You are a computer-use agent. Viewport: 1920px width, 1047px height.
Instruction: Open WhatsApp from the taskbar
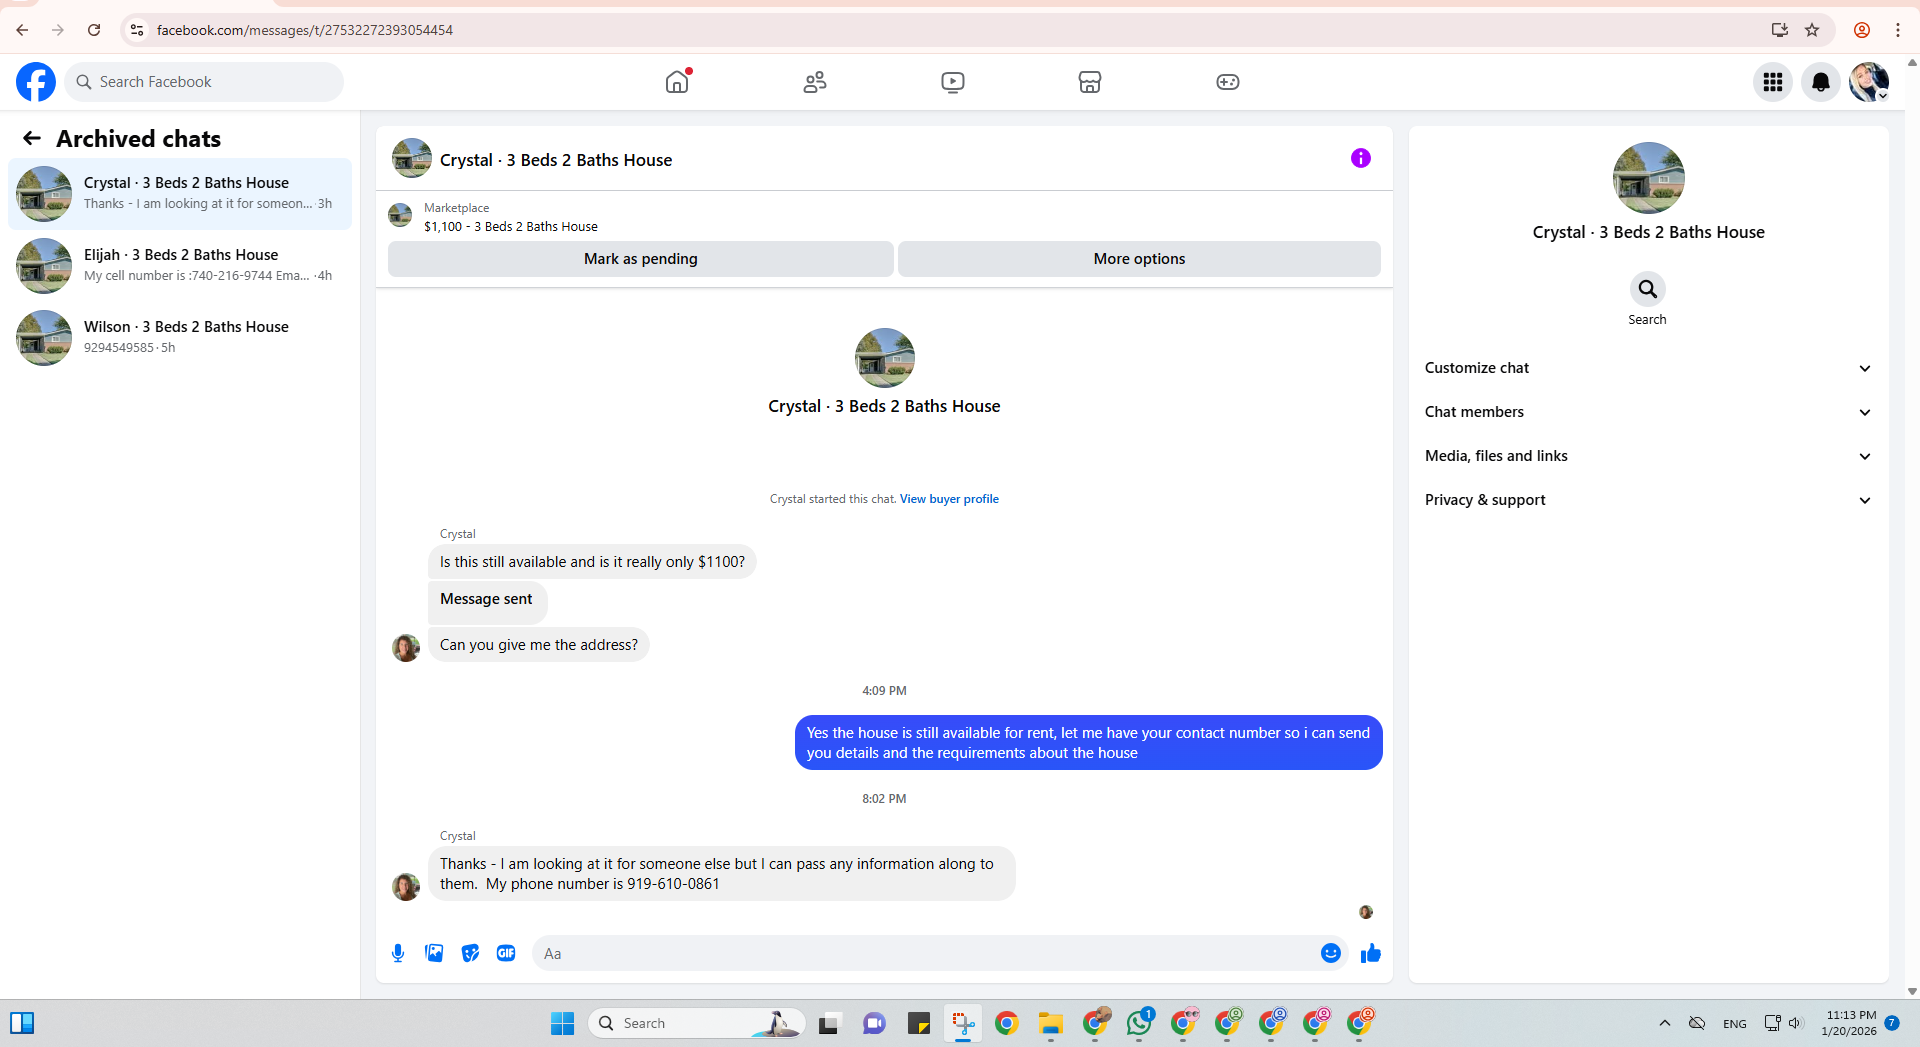(x=1139, y=1023)
